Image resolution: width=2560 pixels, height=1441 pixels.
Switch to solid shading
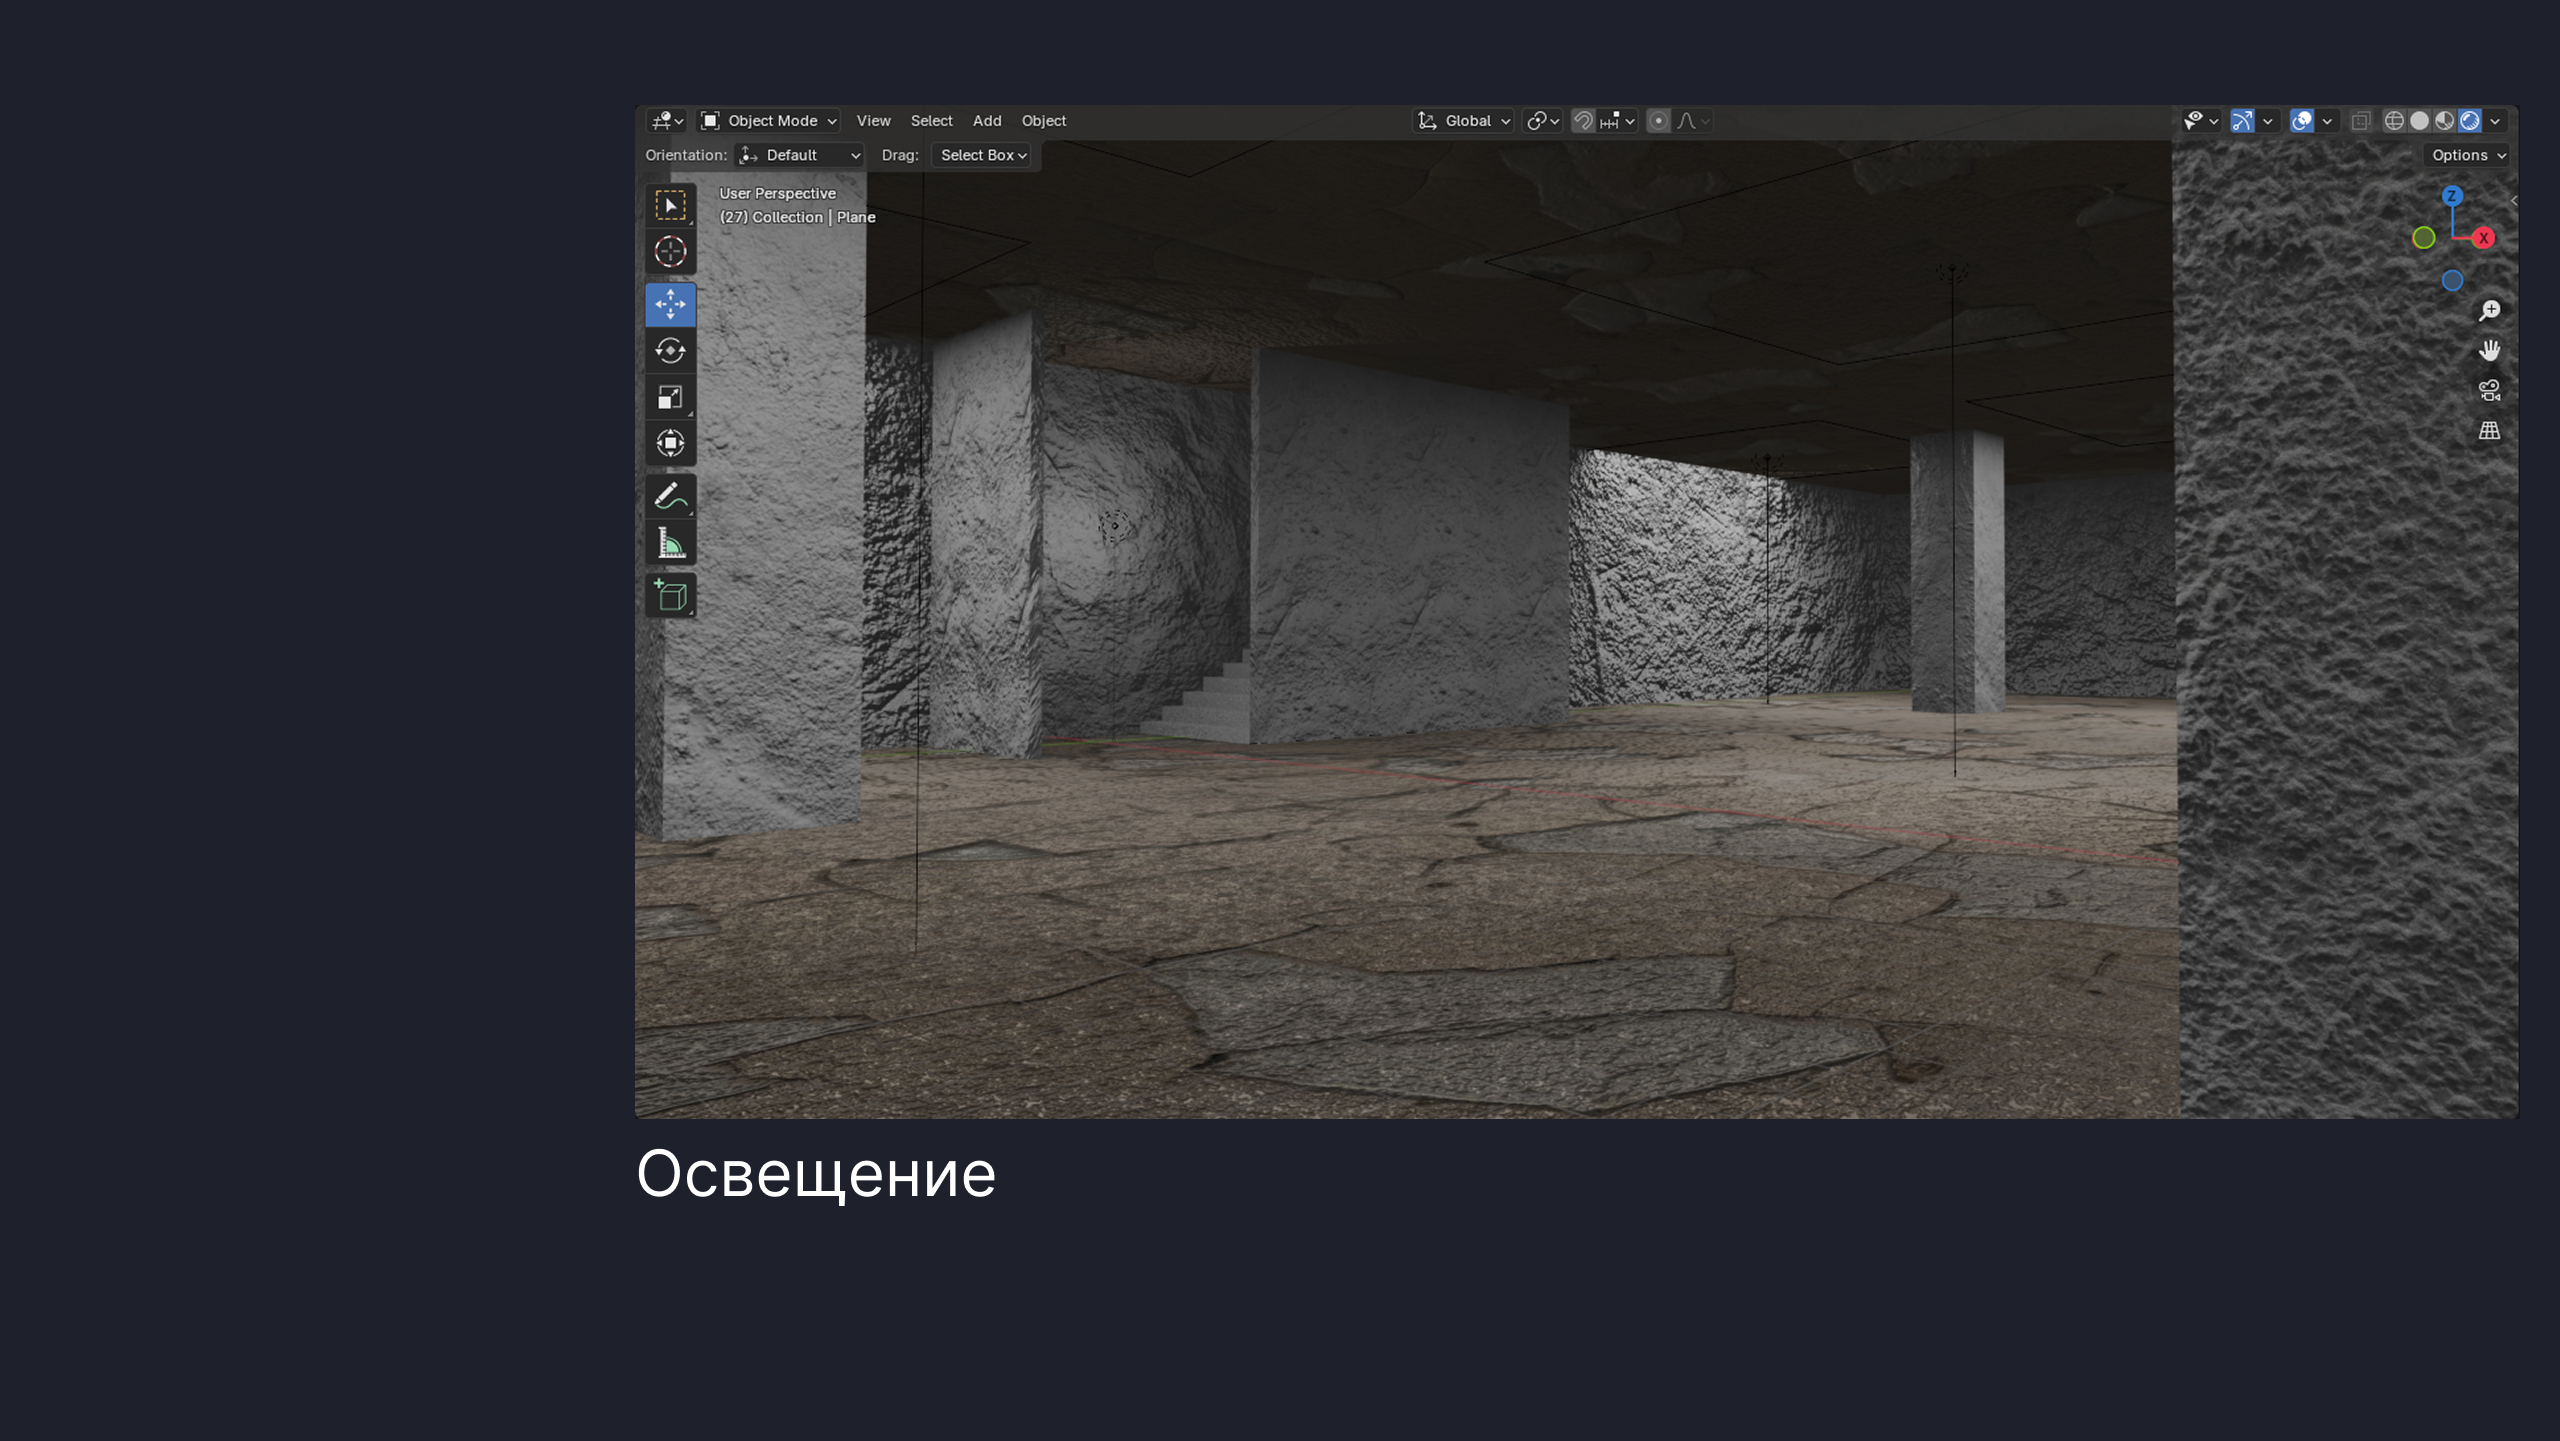2419,121
